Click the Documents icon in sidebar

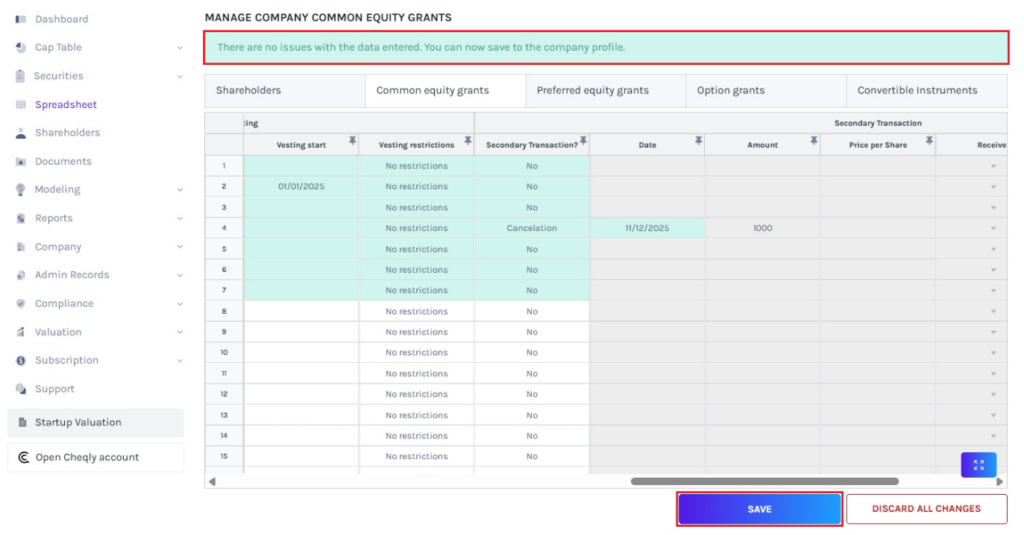tap(21, 161)
